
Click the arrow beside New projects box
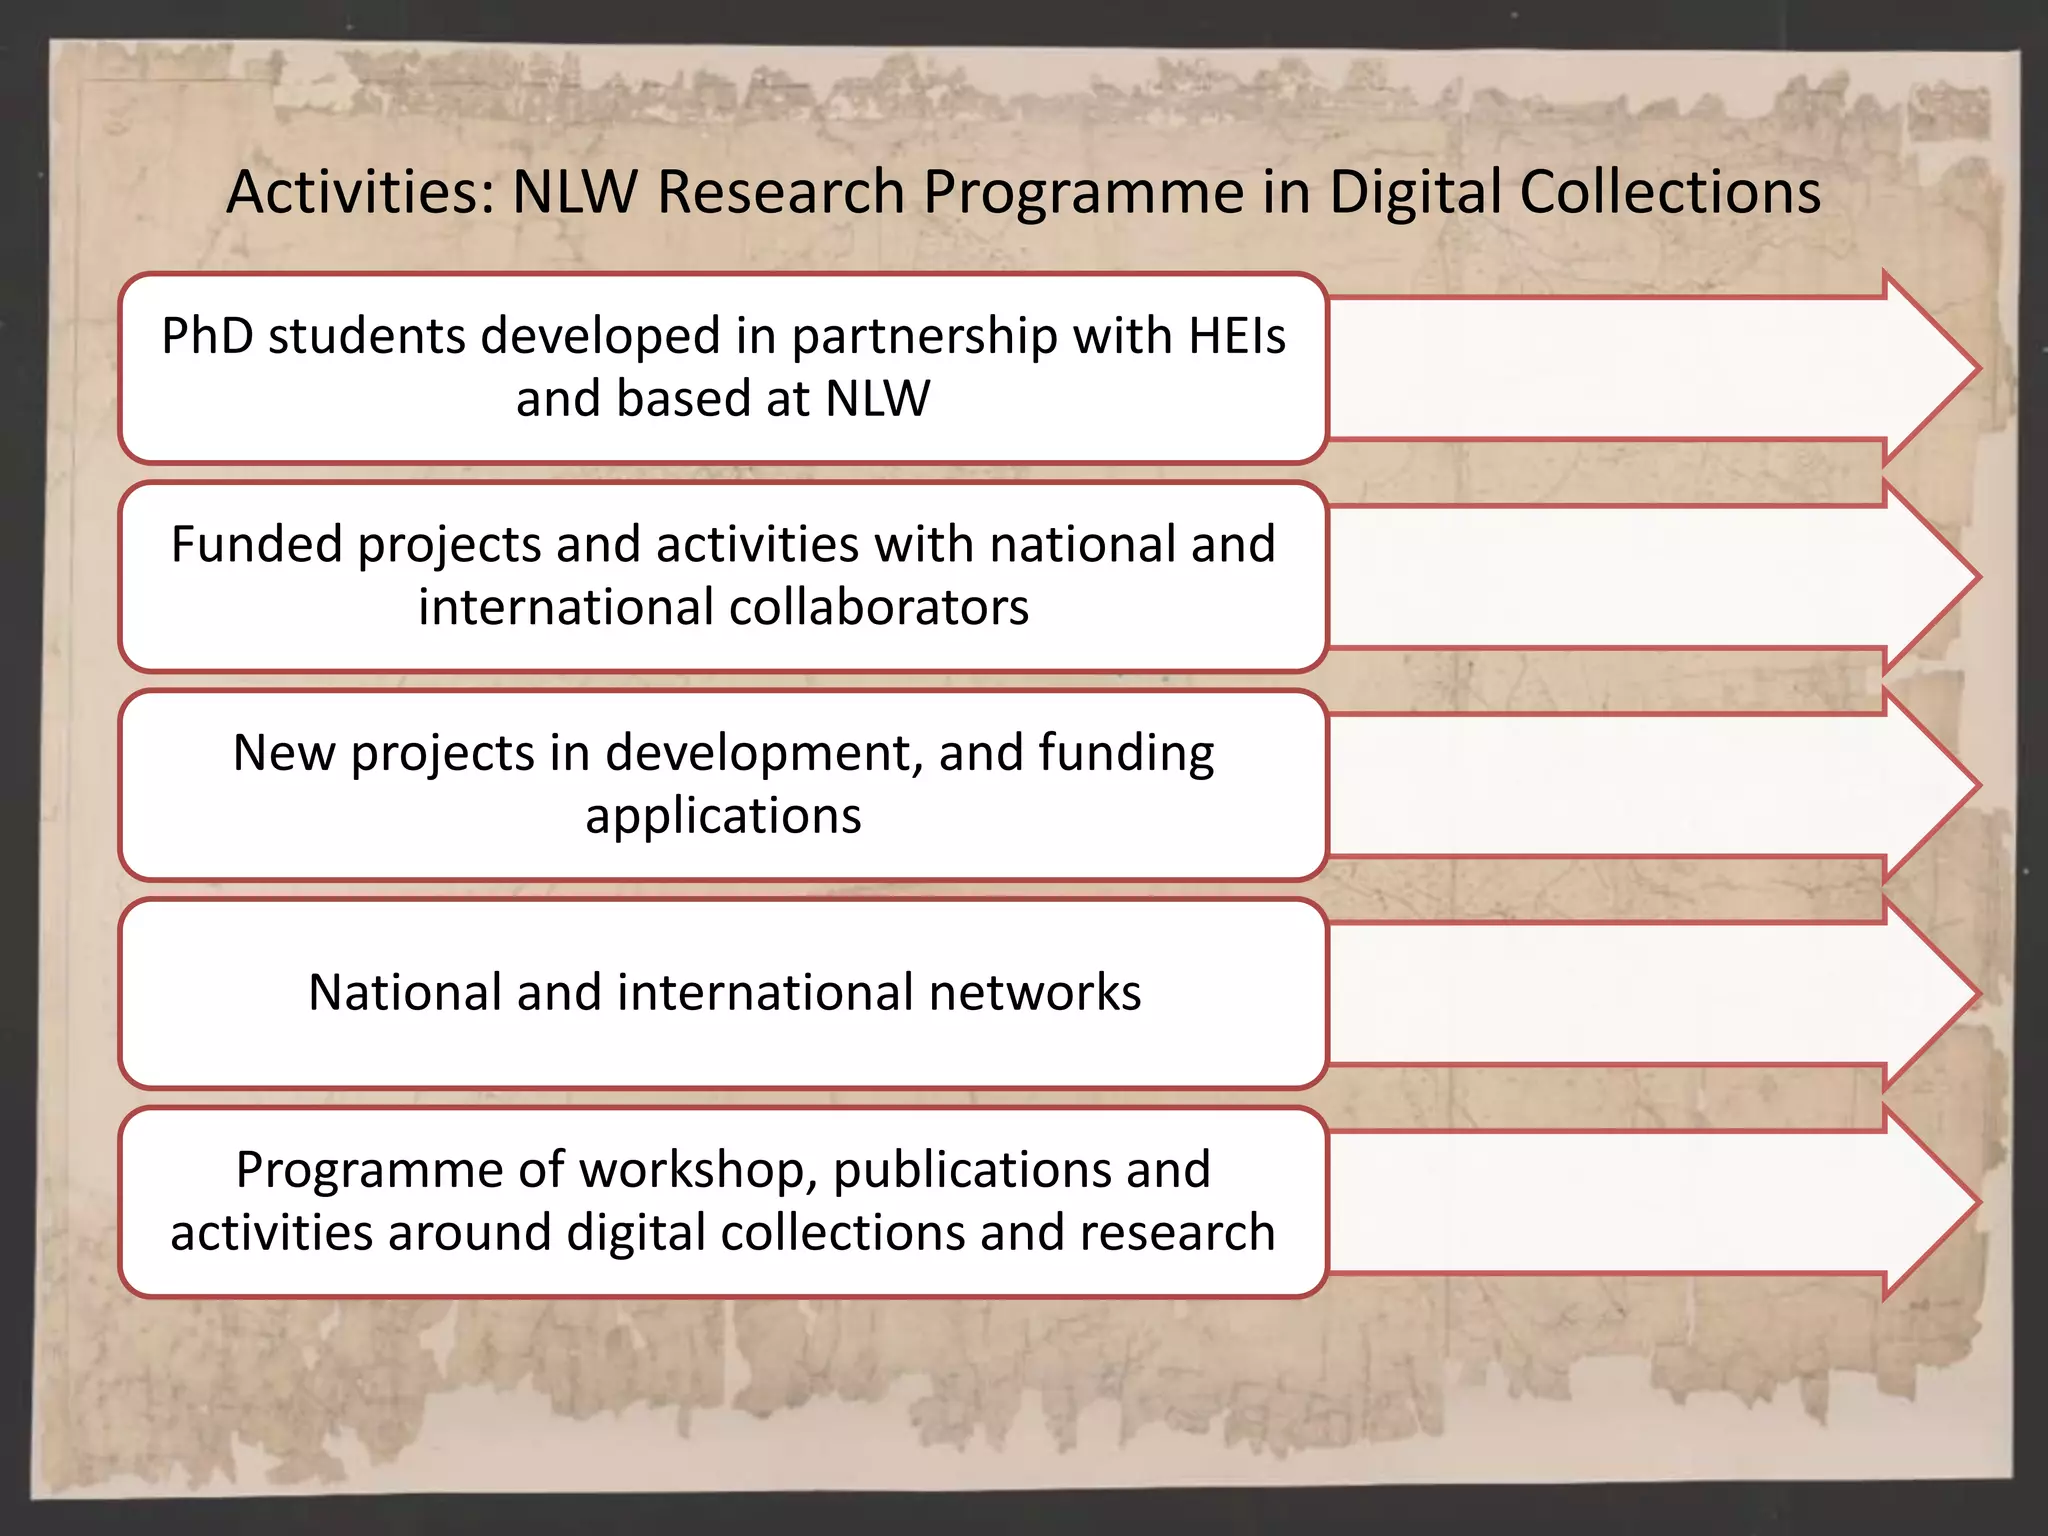(1655, 785)
